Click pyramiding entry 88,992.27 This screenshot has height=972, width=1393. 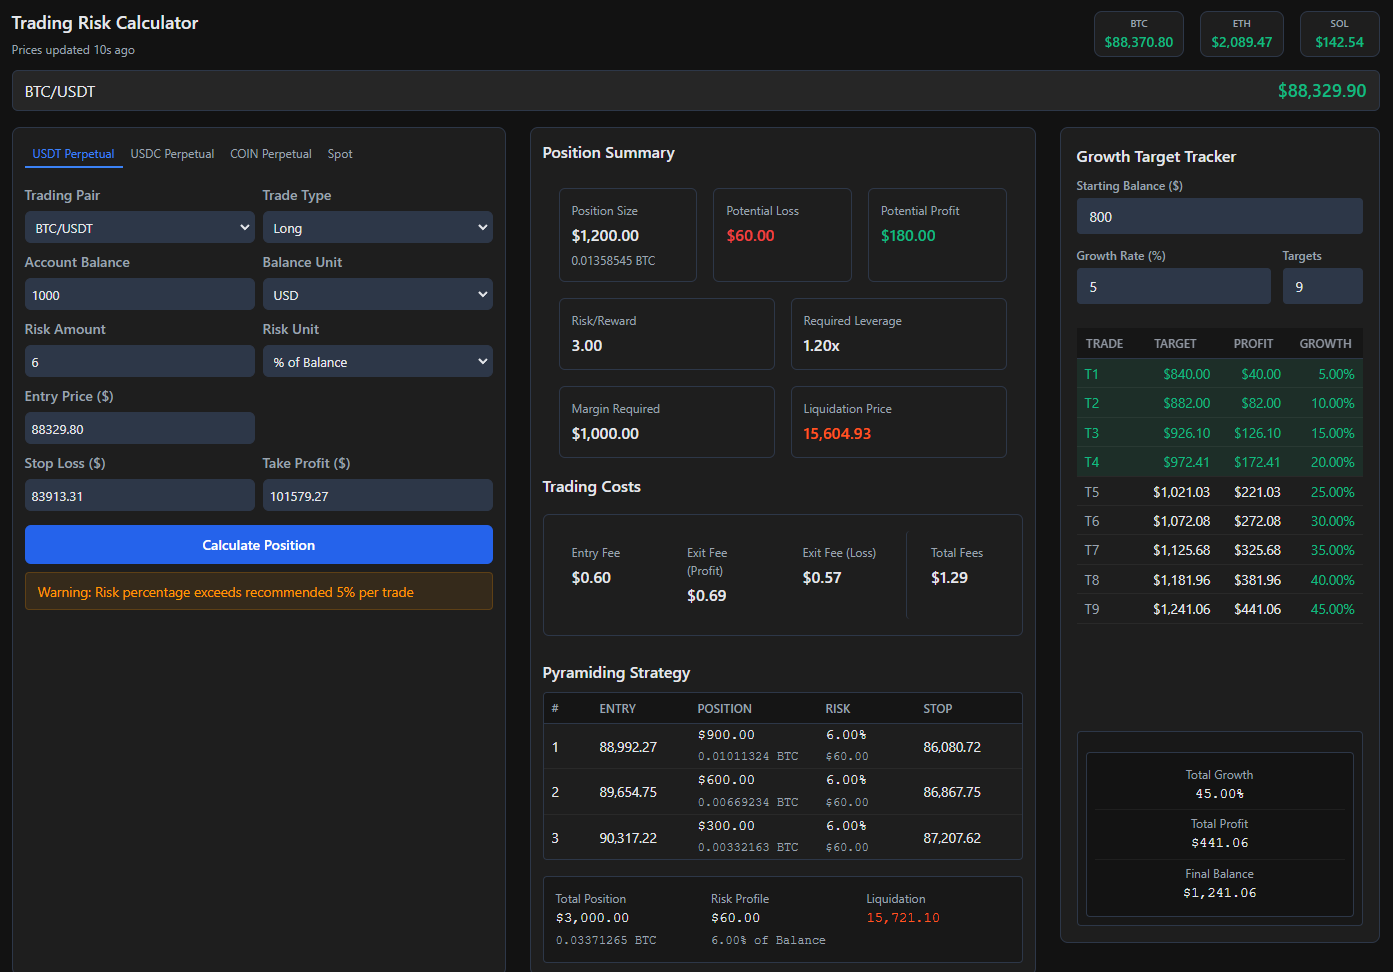coord(628,747)
